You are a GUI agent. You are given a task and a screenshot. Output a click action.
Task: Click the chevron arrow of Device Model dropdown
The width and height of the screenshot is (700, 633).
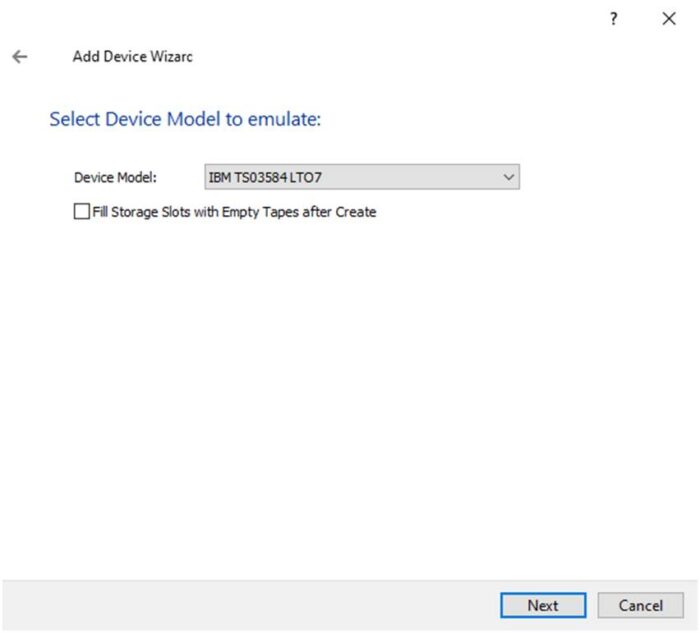pyautogui.click(x=509, y=177)
